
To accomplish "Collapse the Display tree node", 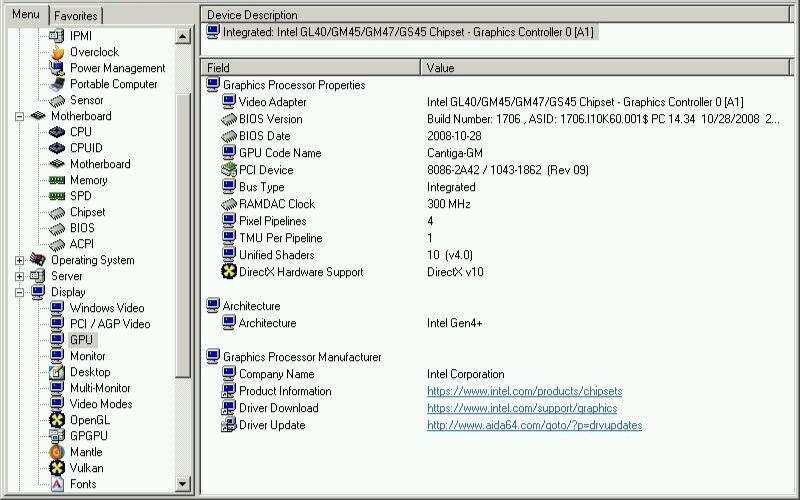I will click(19, 292).
